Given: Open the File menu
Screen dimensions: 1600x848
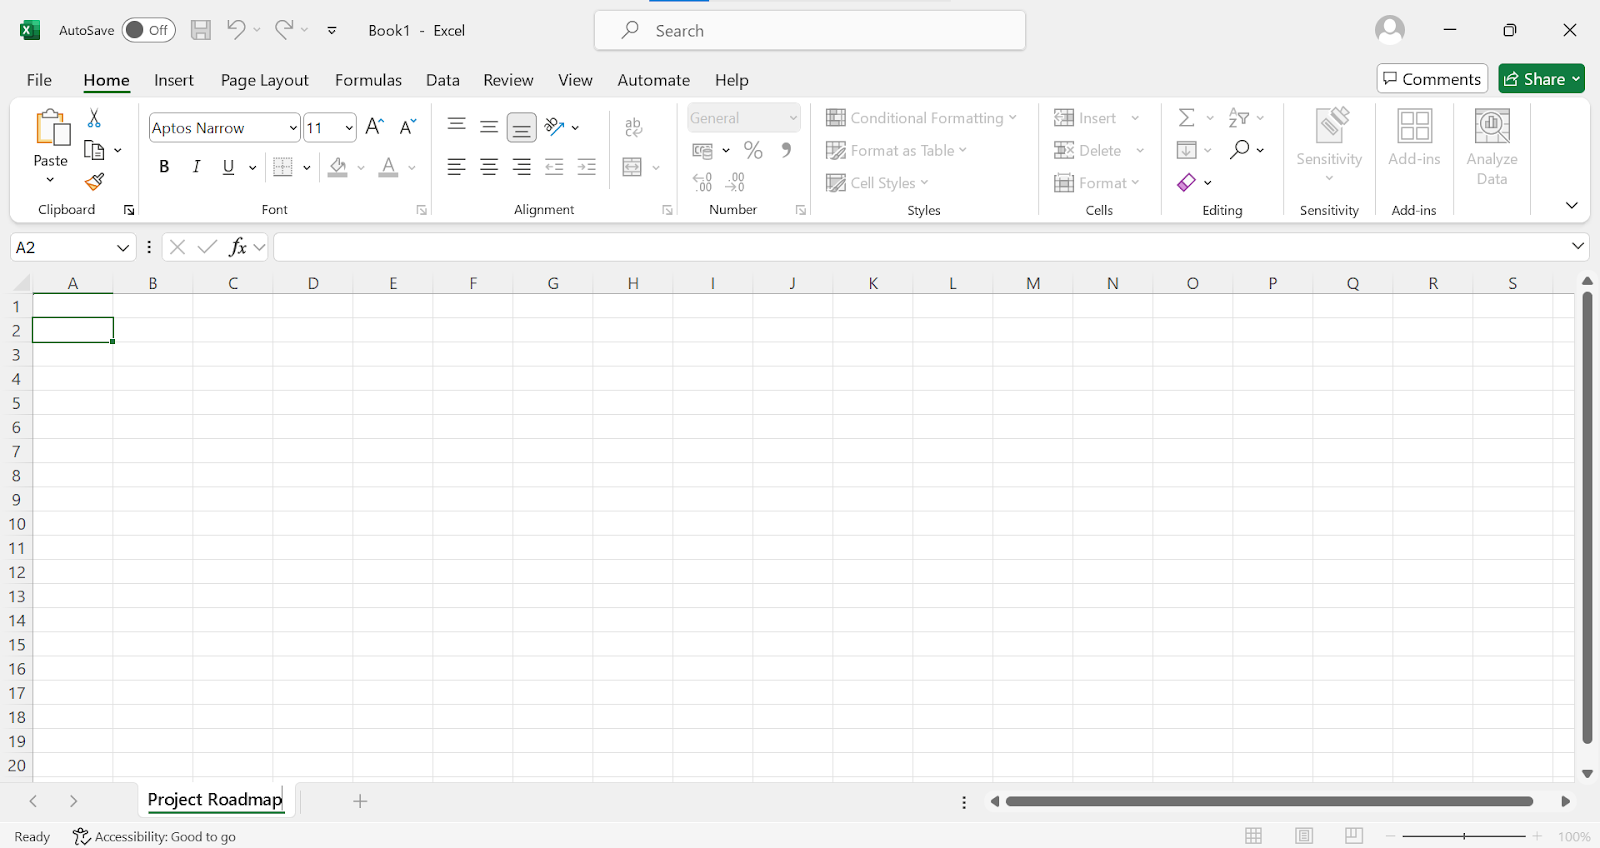Looking at the screenshot, I should coord(39,80).
